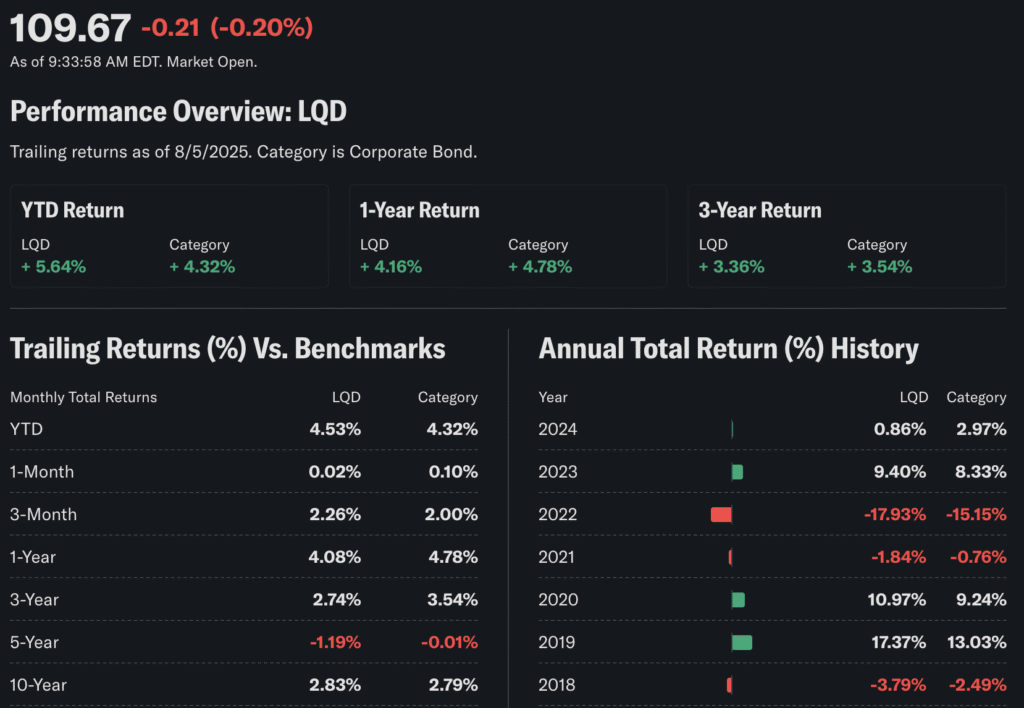
Task: Click LQD 2022 return -17.93%
Action: click(x=895, y=515)
